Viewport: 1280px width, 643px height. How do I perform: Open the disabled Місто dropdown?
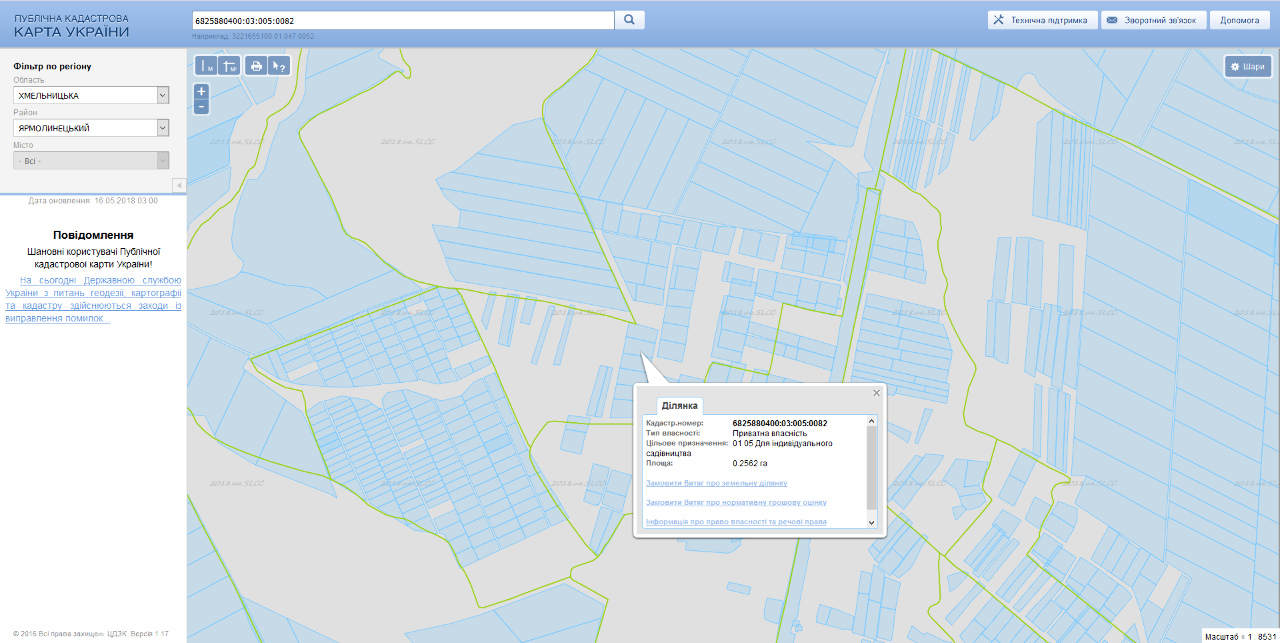click(91, 161)
